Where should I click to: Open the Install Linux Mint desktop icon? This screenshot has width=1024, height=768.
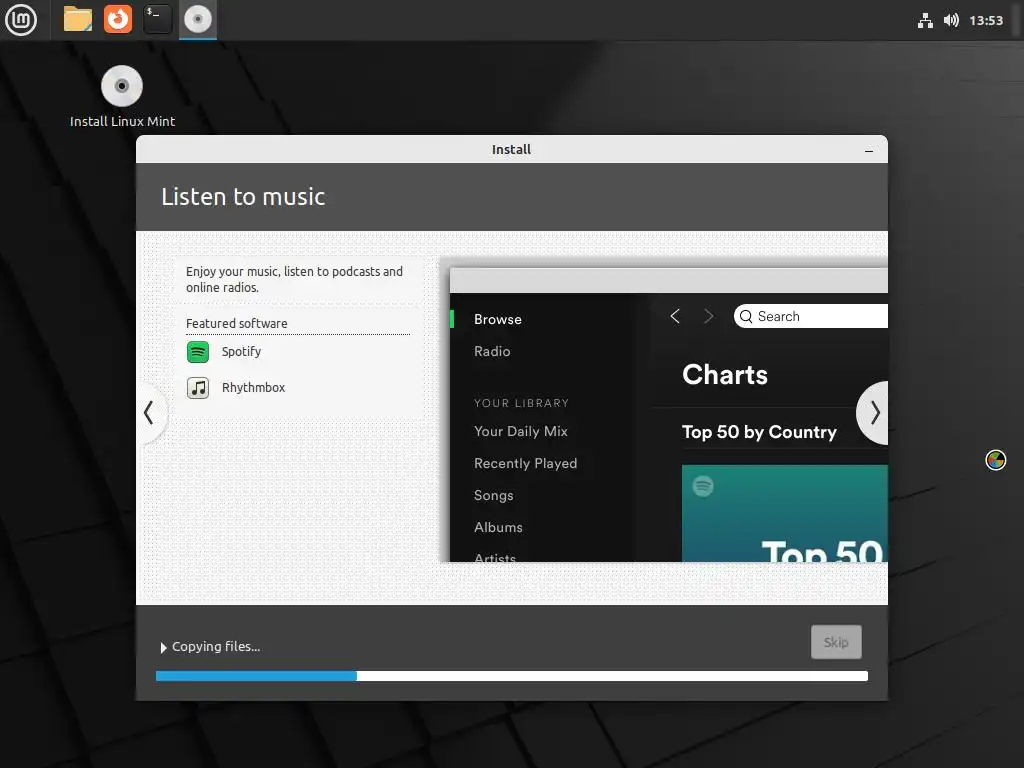coord(121,86)
